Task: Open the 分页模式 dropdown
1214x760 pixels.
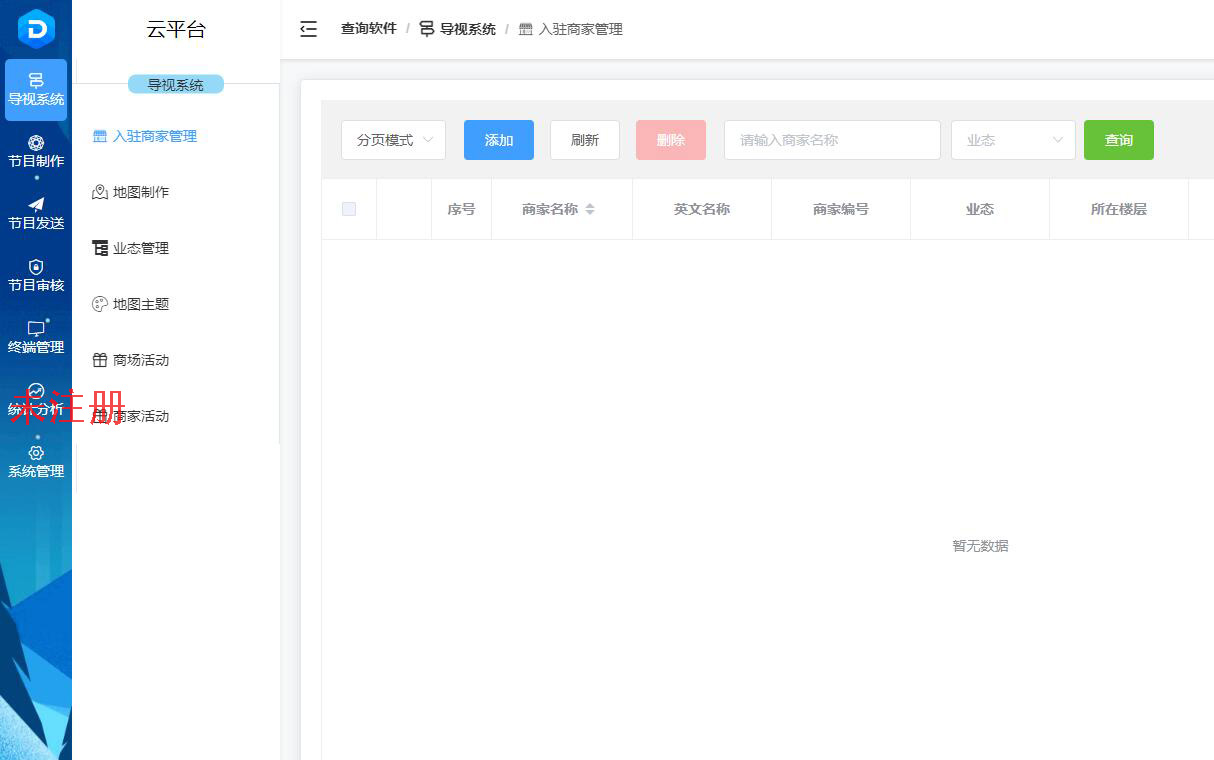Action: click(393, 140)
